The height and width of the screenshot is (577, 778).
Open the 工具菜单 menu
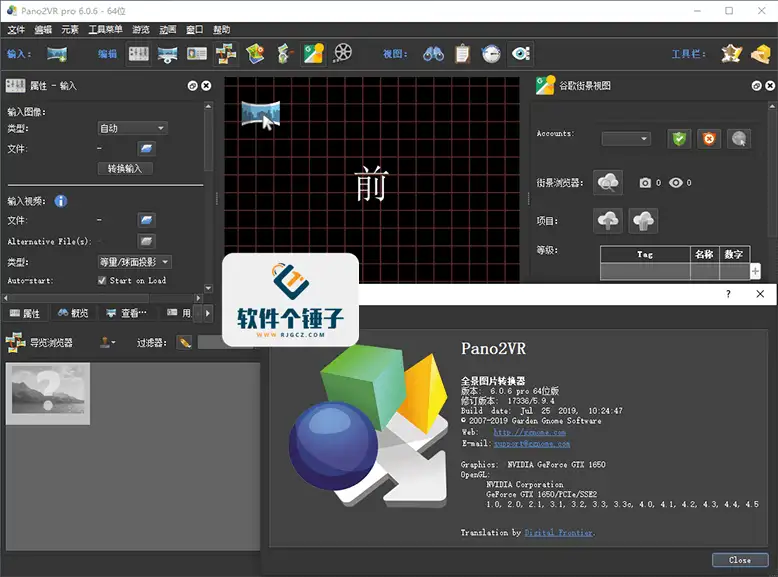[x=105, y=30]
